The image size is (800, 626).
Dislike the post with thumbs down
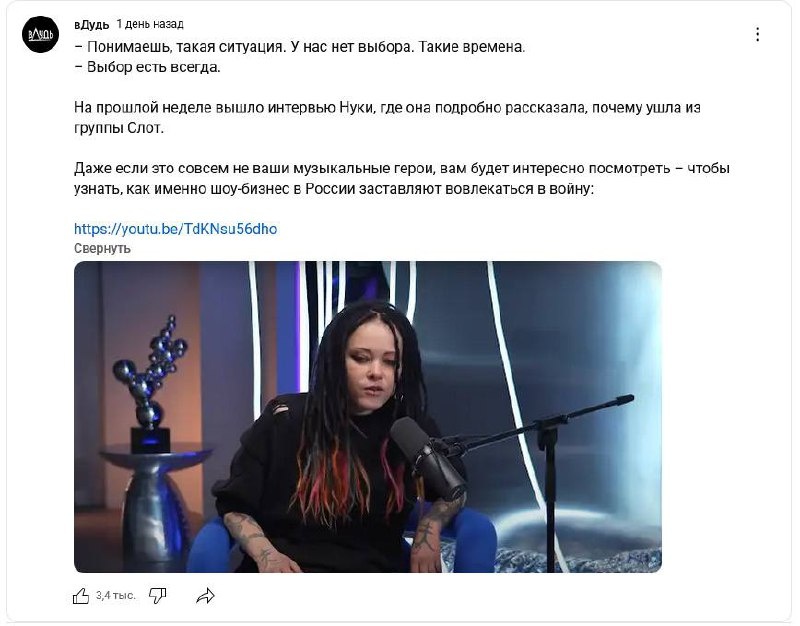coord(158,595)
